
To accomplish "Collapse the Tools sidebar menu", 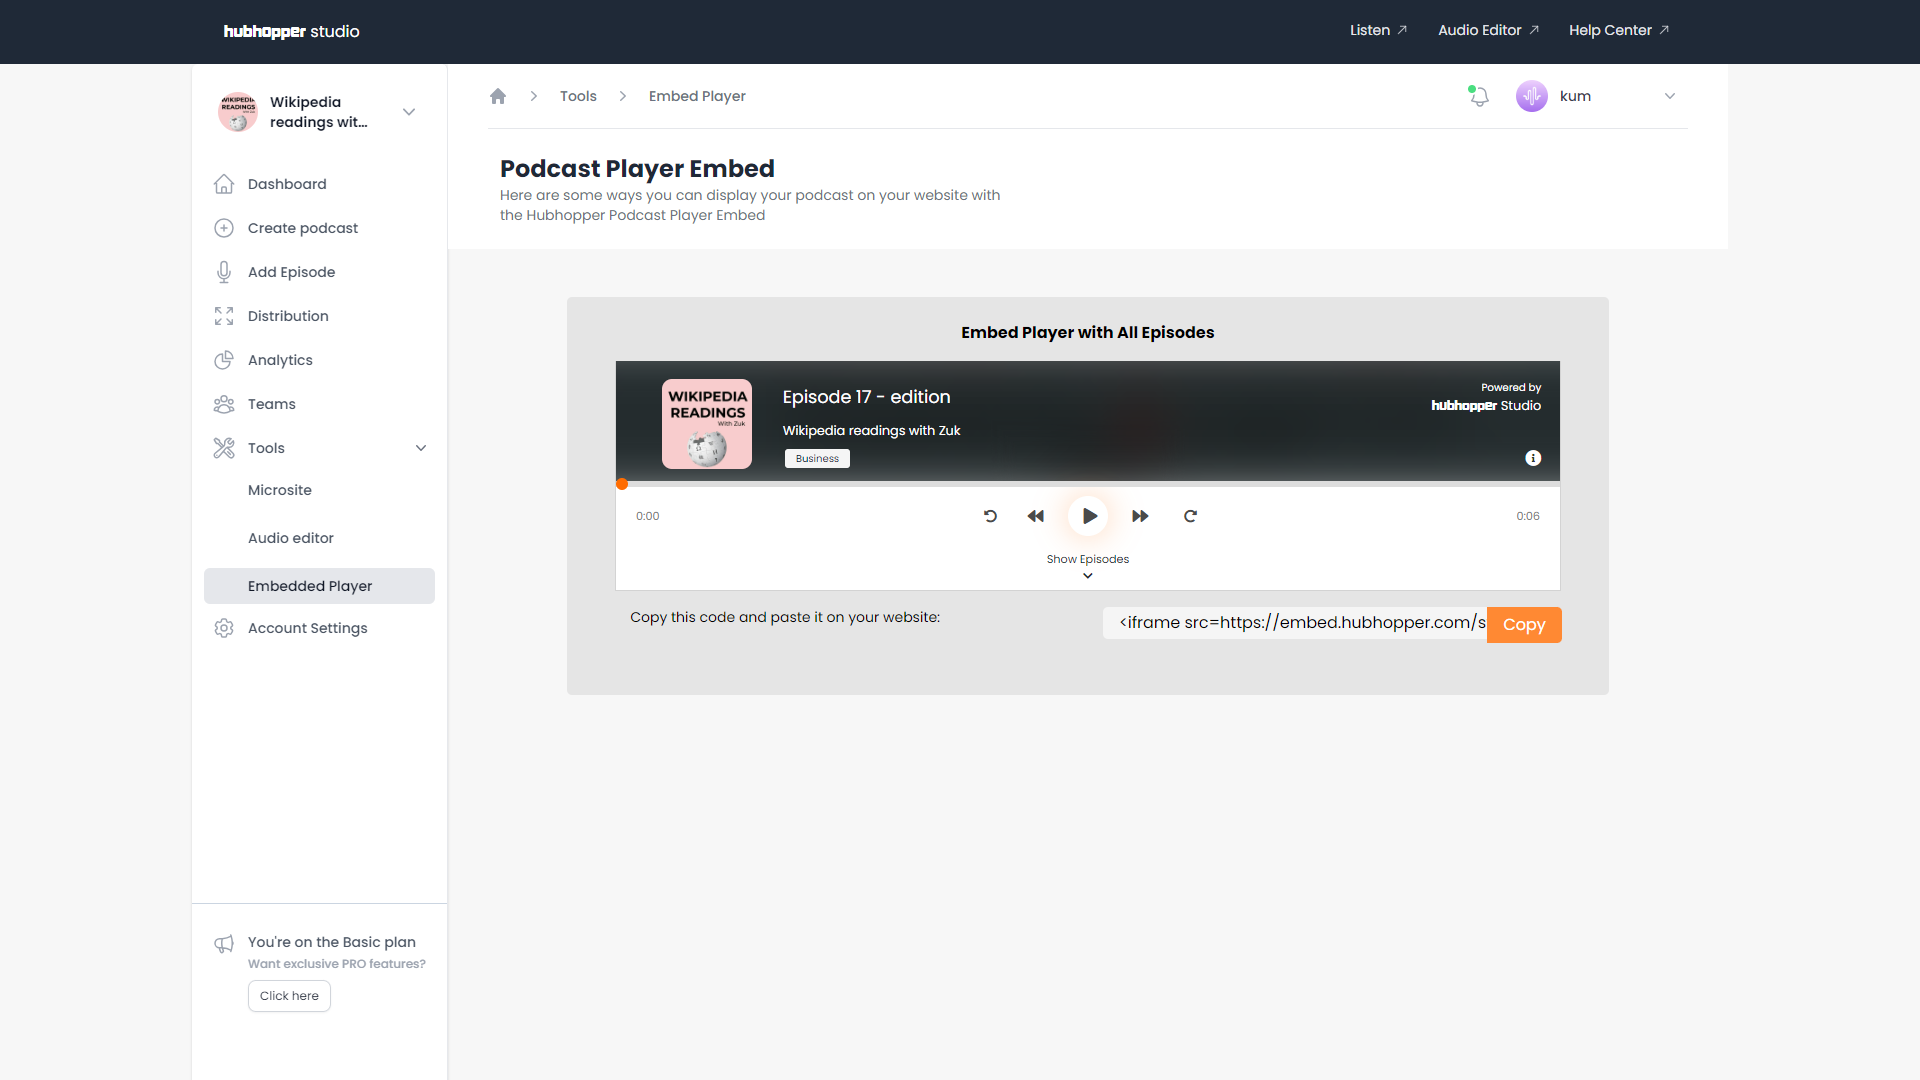I will coord(421,448).
